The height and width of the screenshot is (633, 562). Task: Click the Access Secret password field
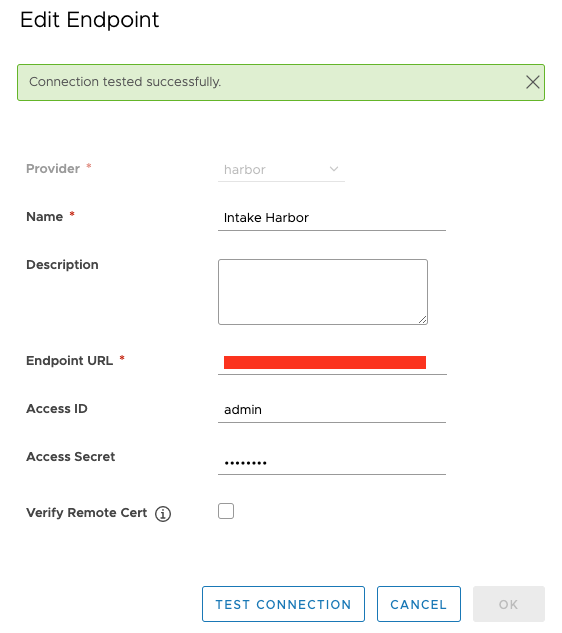click(x=331, y=462)
